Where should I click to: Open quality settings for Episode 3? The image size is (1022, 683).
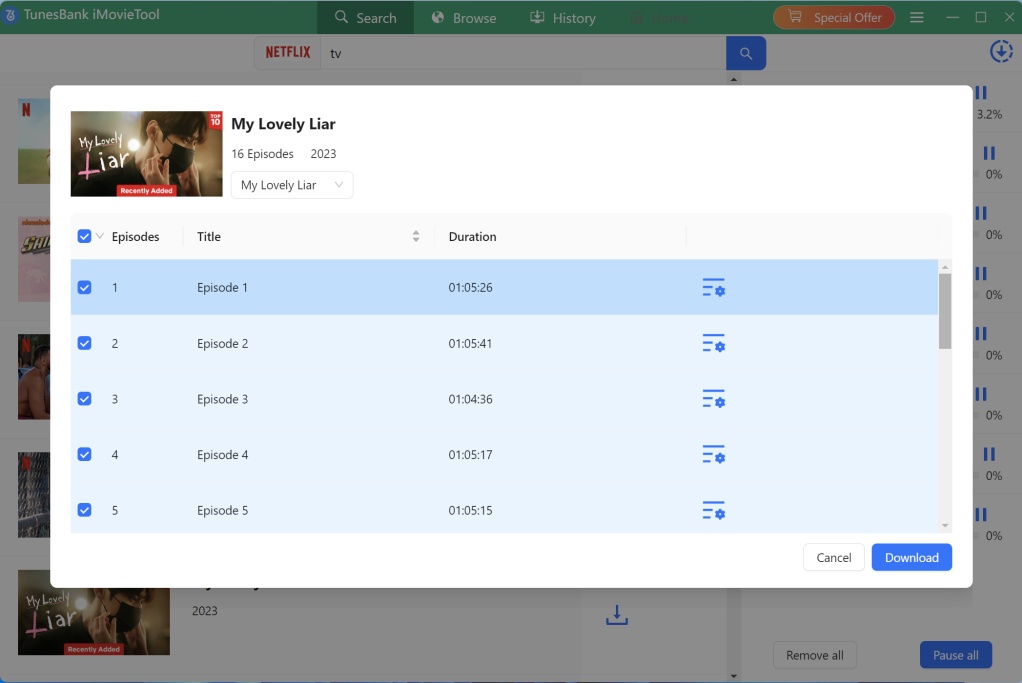[x=713, y=399]
